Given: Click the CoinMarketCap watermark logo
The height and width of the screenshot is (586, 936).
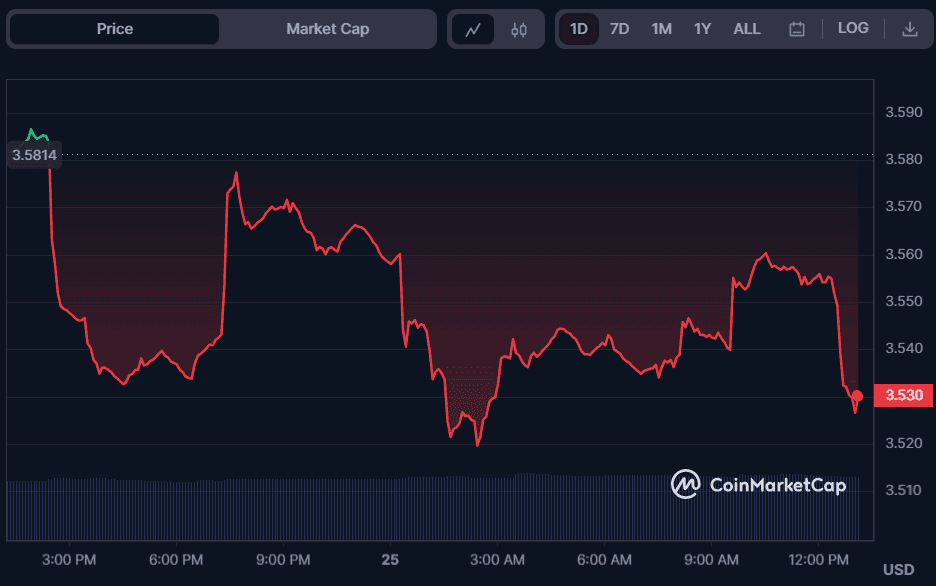Looking at the screenshot, I should [x=759, y=485].
